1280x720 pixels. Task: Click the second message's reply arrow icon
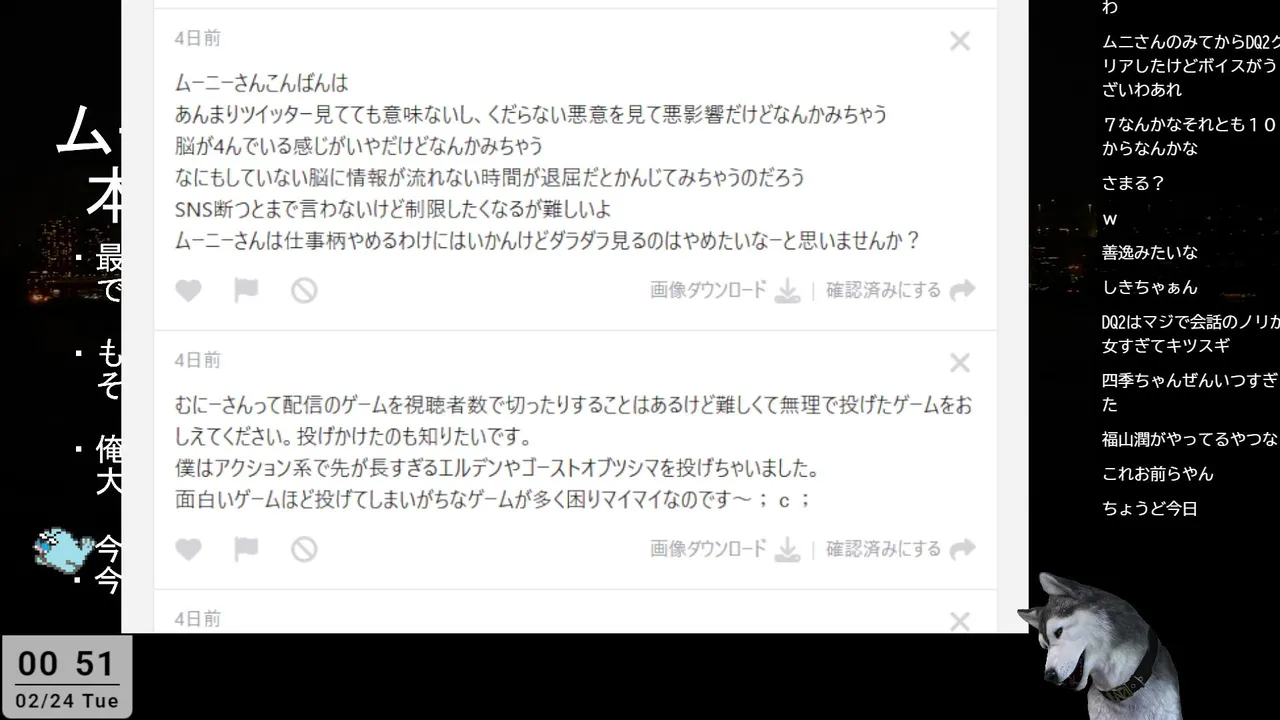click(962, 549)
